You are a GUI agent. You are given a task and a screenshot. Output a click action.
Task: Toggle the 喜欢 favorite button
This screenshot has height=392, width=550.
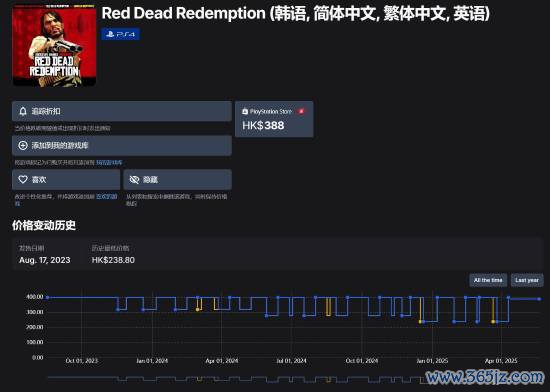(66, 180)
